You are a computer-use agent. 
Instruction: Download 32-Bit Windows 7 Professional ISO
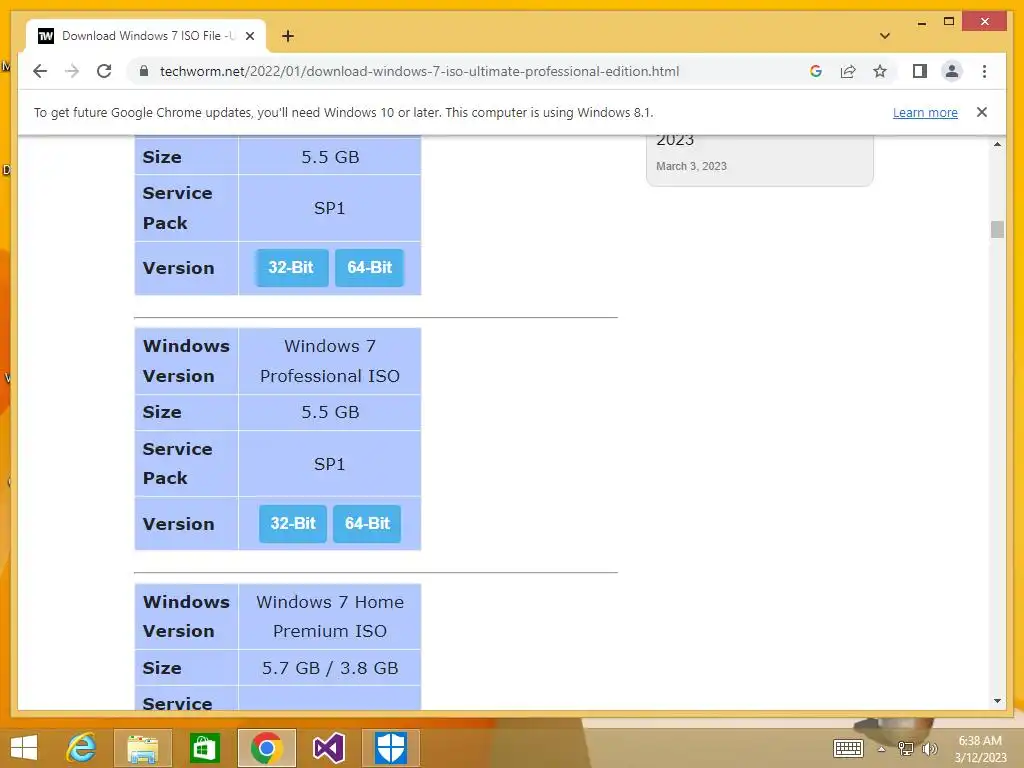coord(293,523)
